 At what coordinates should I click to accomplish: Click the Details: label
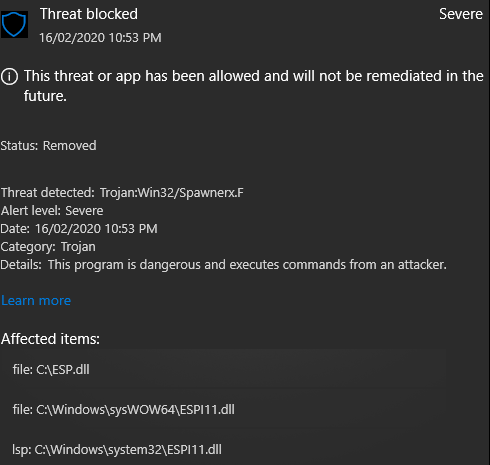tap(21, 265)
